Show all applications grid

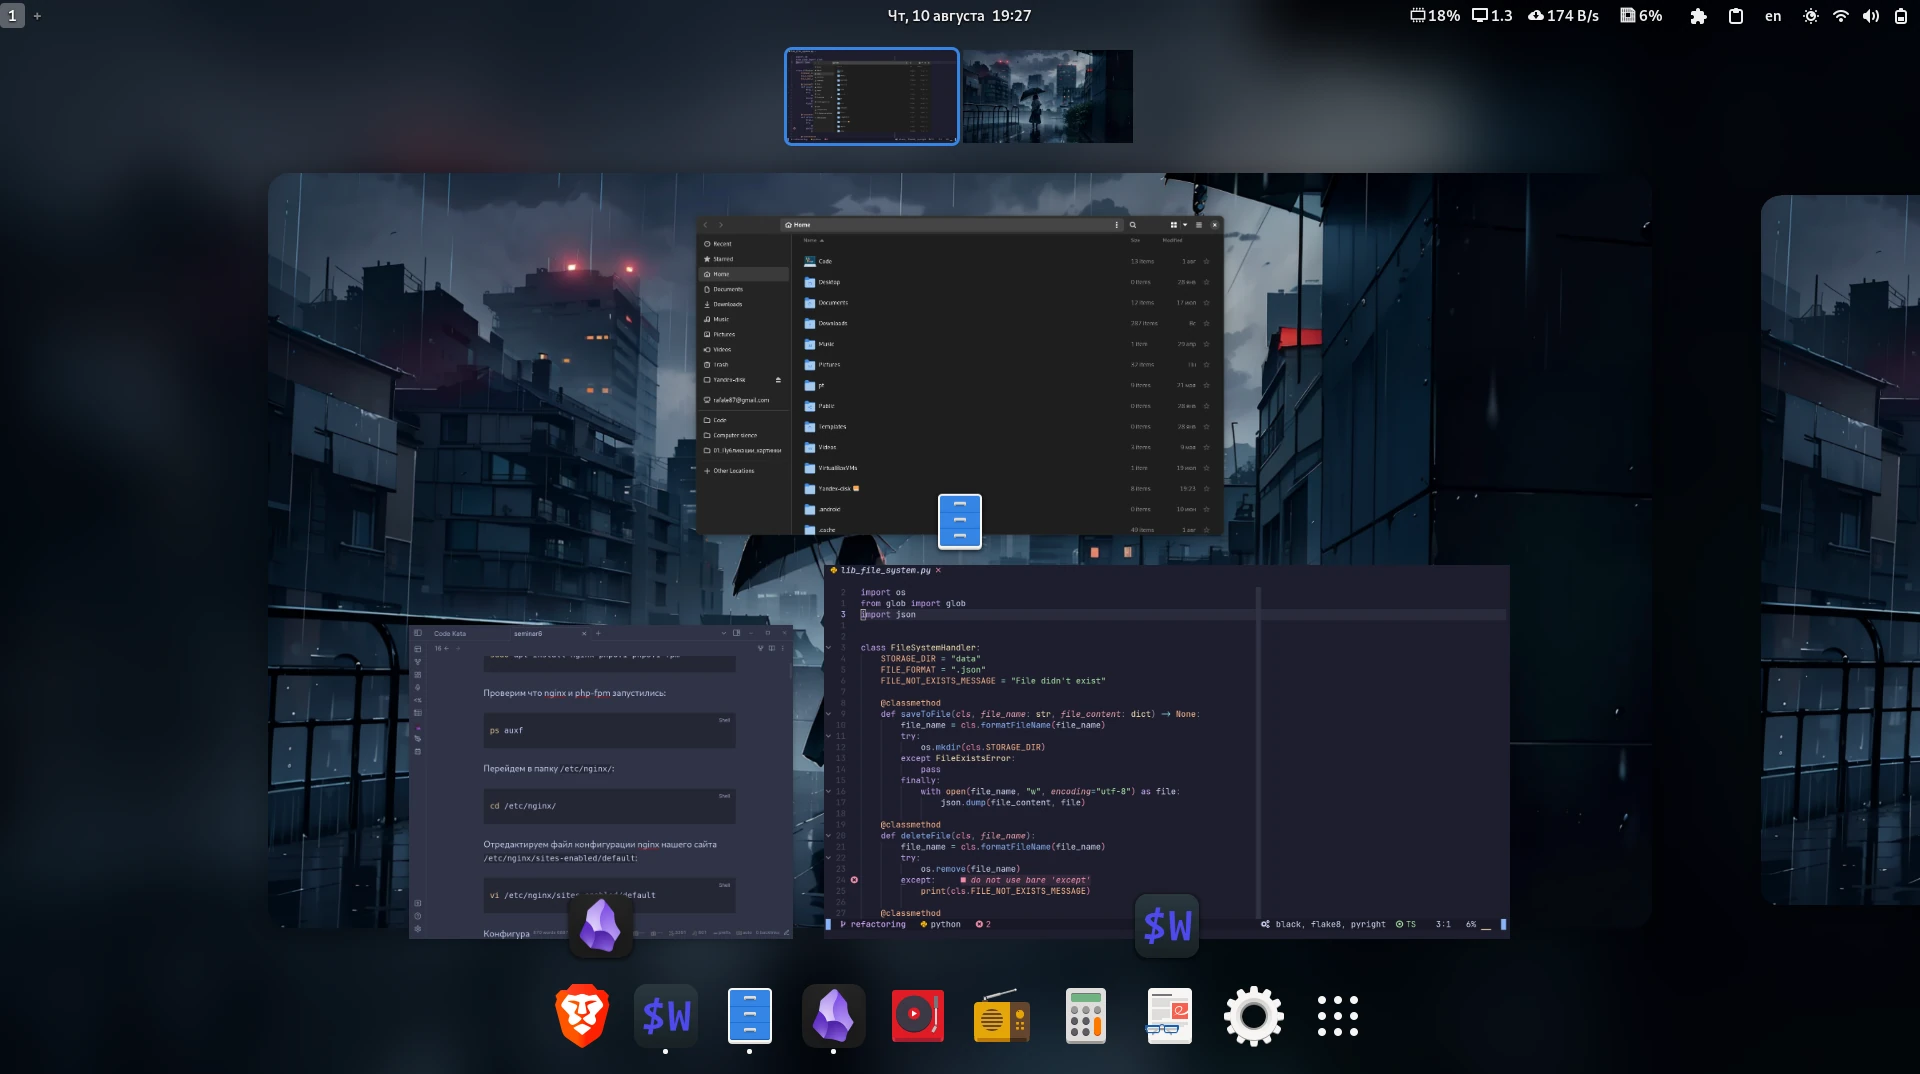(x=1337, y=1016)
